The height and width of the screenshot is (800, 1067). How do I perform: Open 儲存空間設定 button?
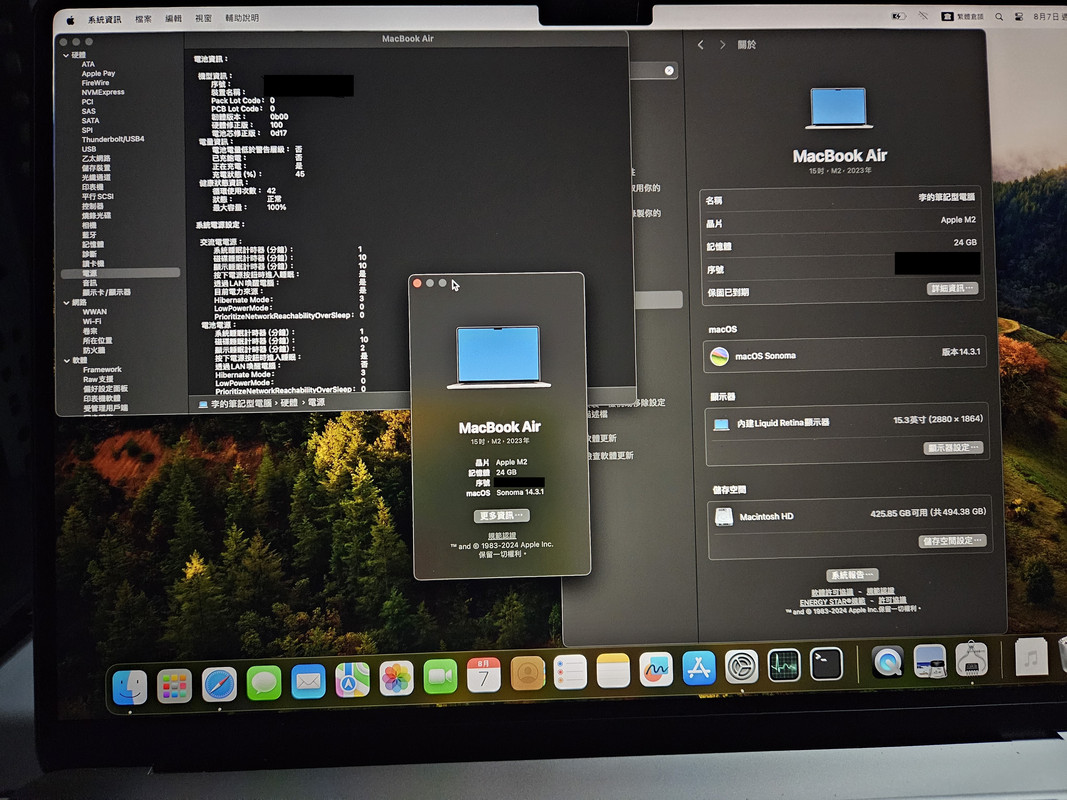(x=953, y=541)
